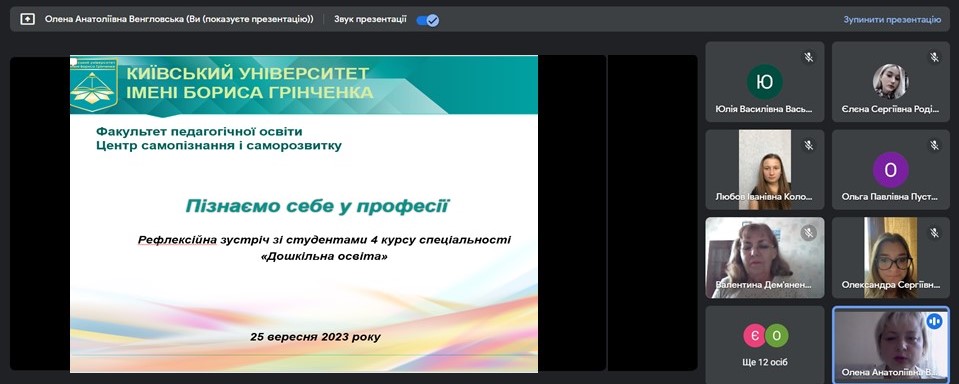
Task: Click muted mic icon on Єлена Сергіївна tile
Action: point(934,57)
